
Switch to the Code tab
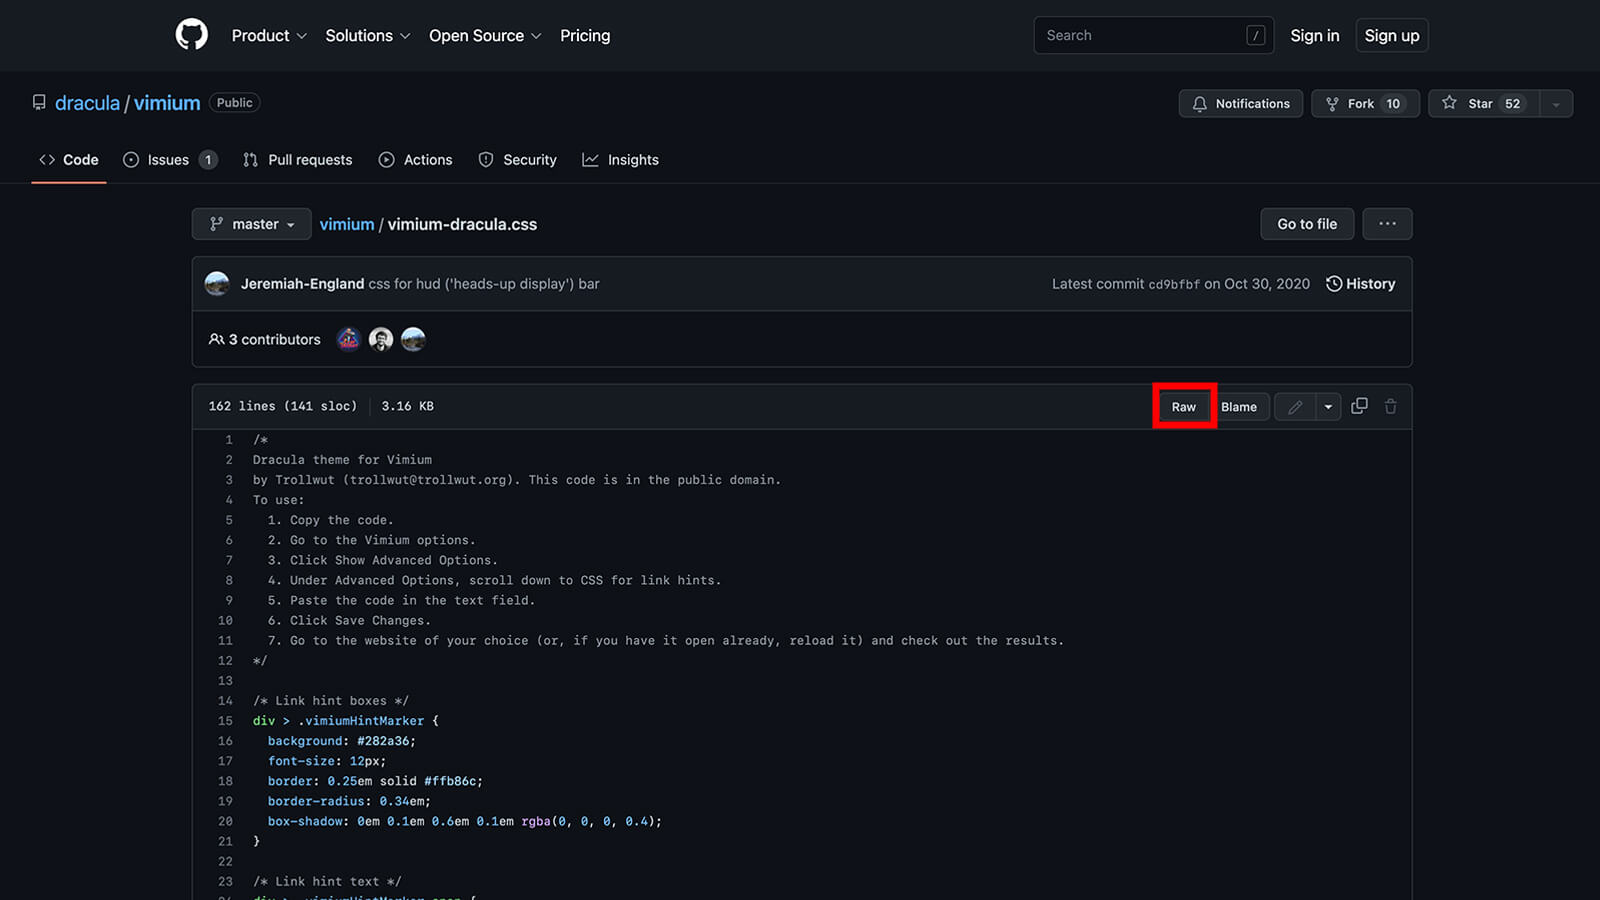coord(69,160)
